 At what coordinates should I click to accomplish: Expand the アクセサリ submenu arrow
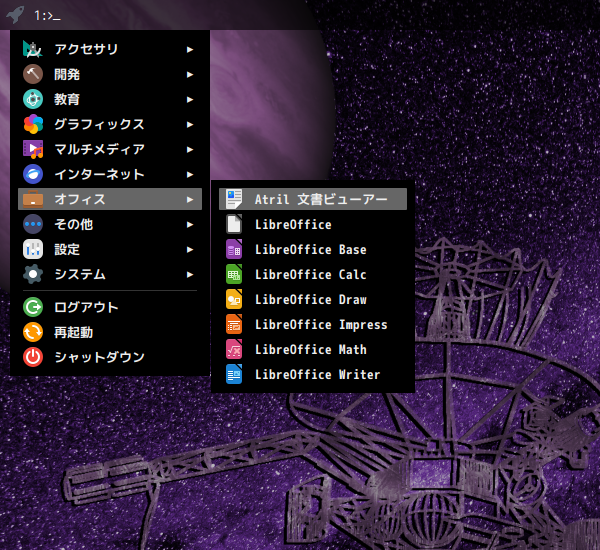pyautogui.click(x=190, y=49)
